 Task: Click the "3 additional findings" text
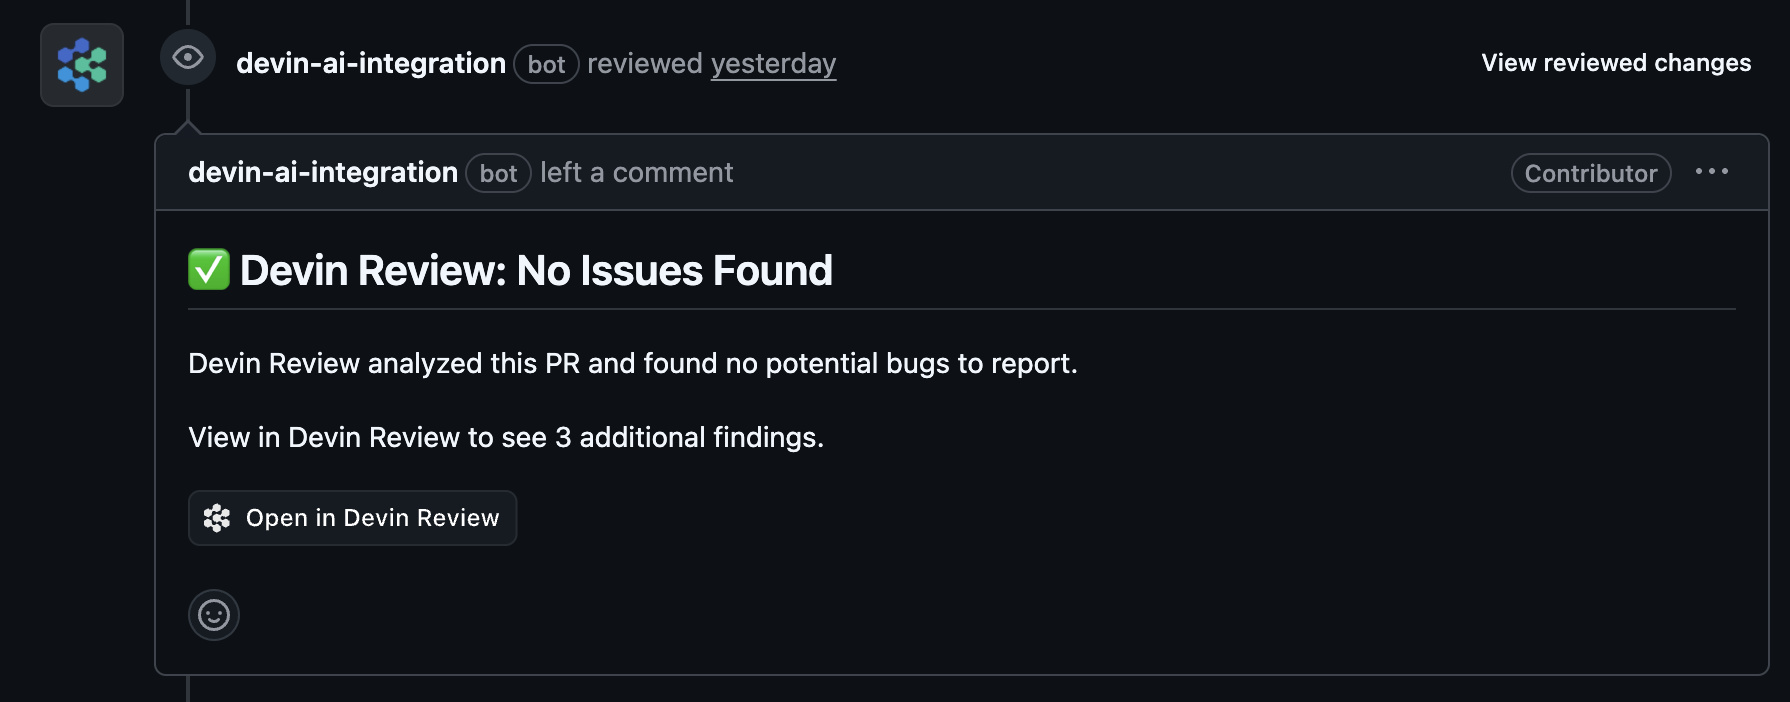(689, 438)
